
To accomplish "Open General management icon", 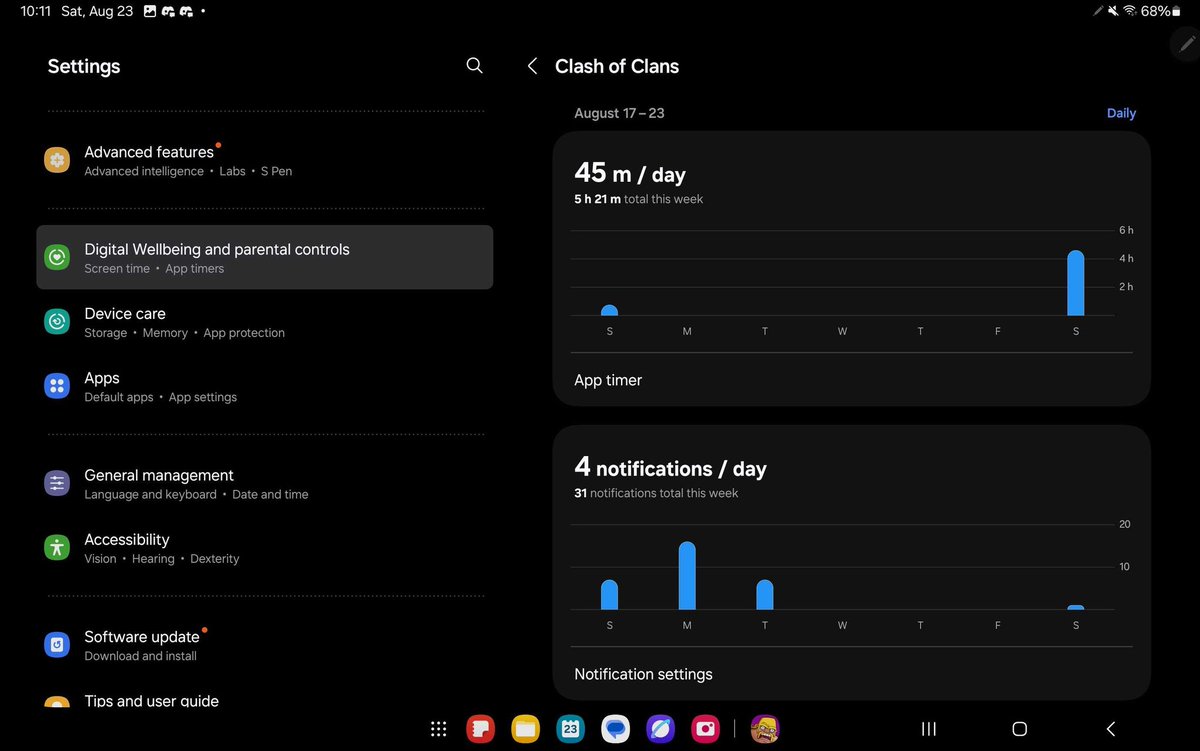I will 57,483.
